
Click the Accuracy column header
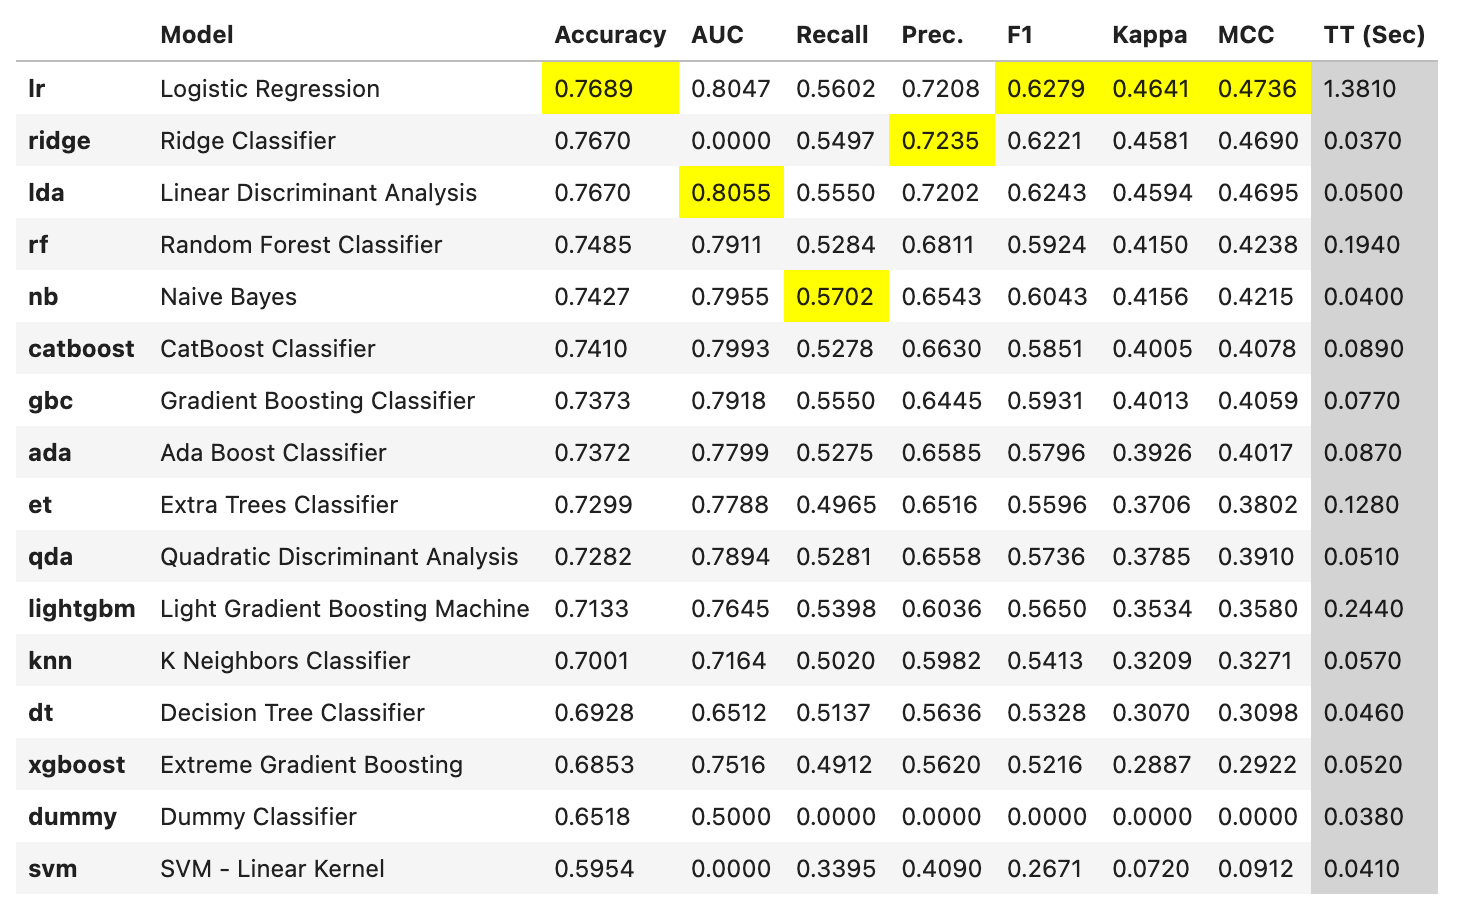pos(609,35)
